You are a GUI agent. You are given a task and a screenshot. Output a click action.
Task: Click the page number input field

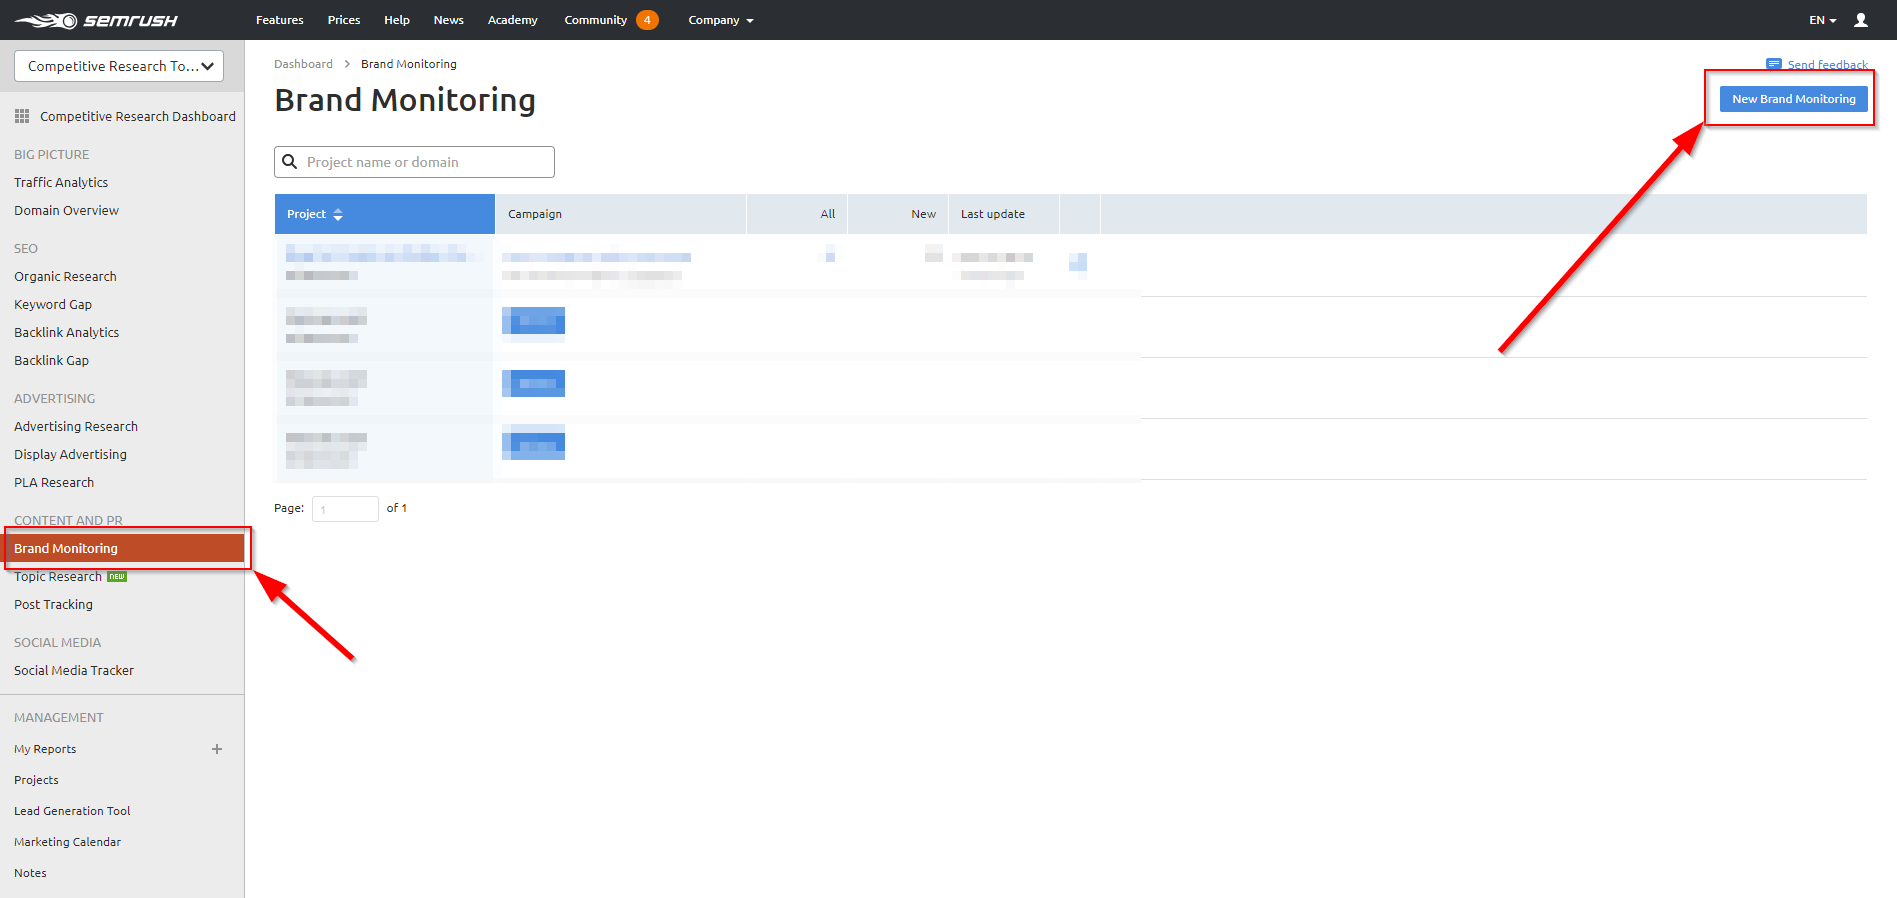(x=345, y=509)
